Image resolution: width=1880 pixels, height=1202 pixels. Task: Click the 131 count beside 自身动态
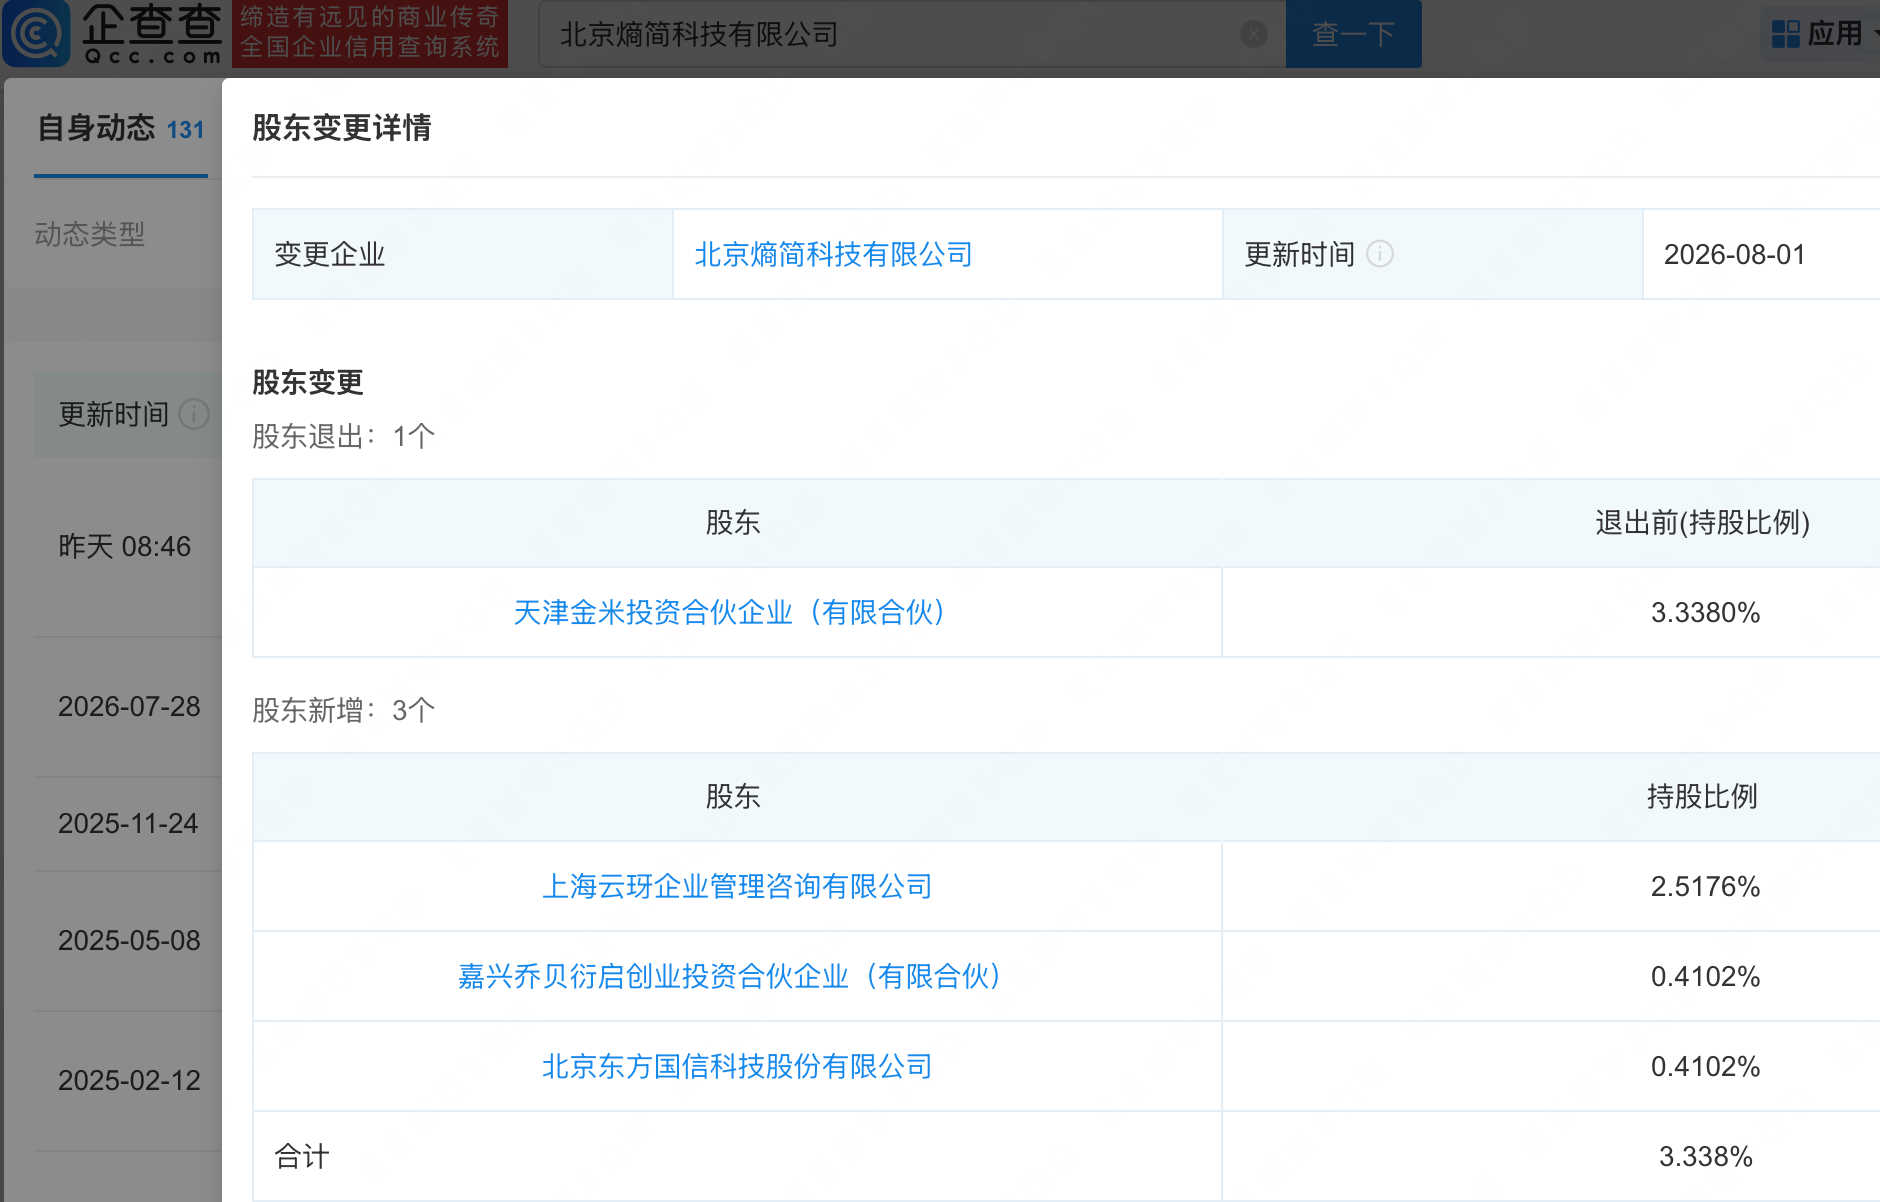(185, 130)
